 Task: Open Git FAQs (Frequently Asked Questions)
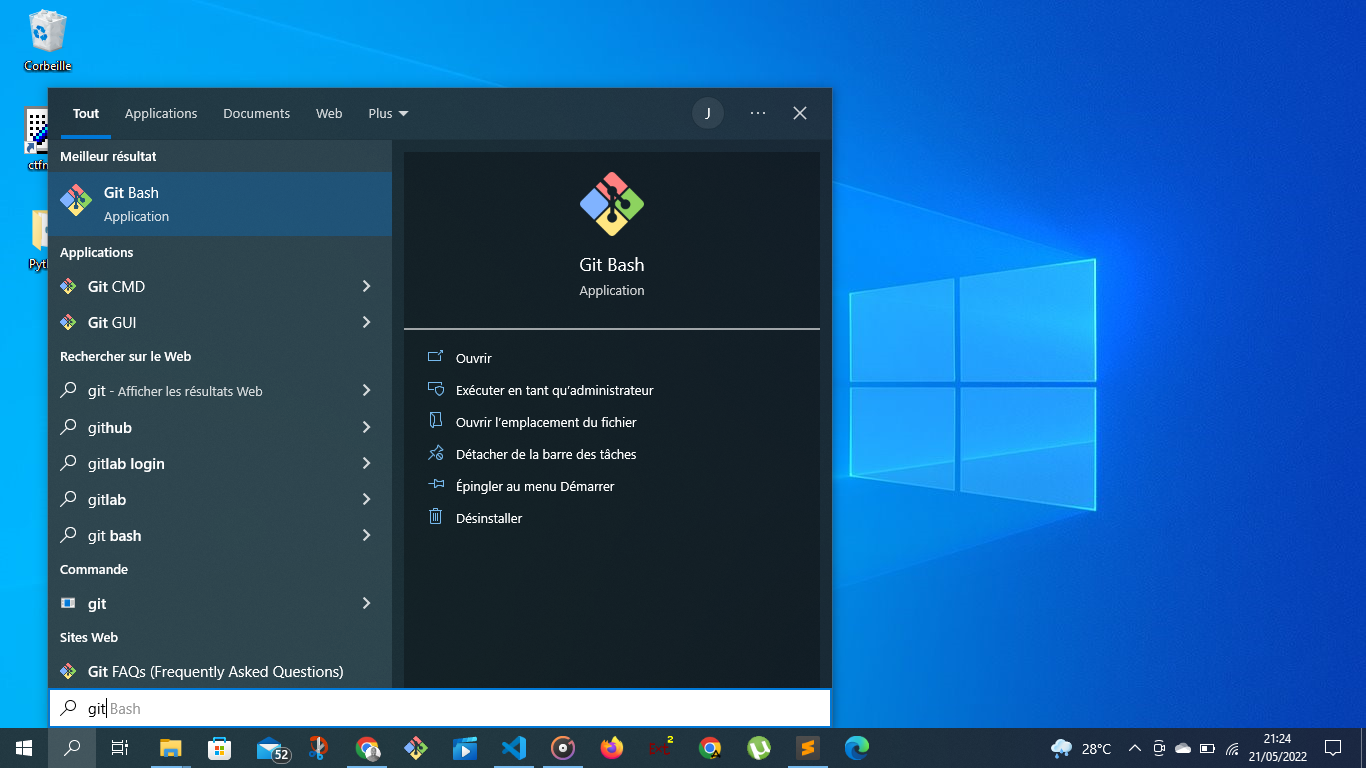[x=215, y=671]
